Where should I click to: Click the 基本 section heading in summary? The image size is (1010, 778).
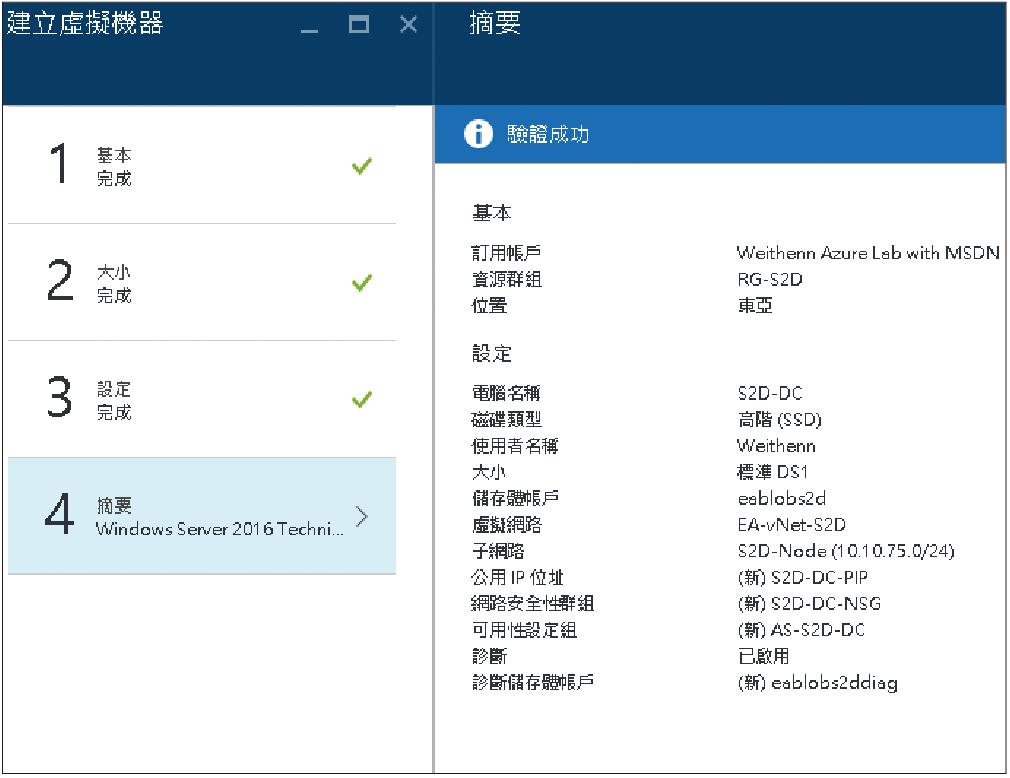492,213
